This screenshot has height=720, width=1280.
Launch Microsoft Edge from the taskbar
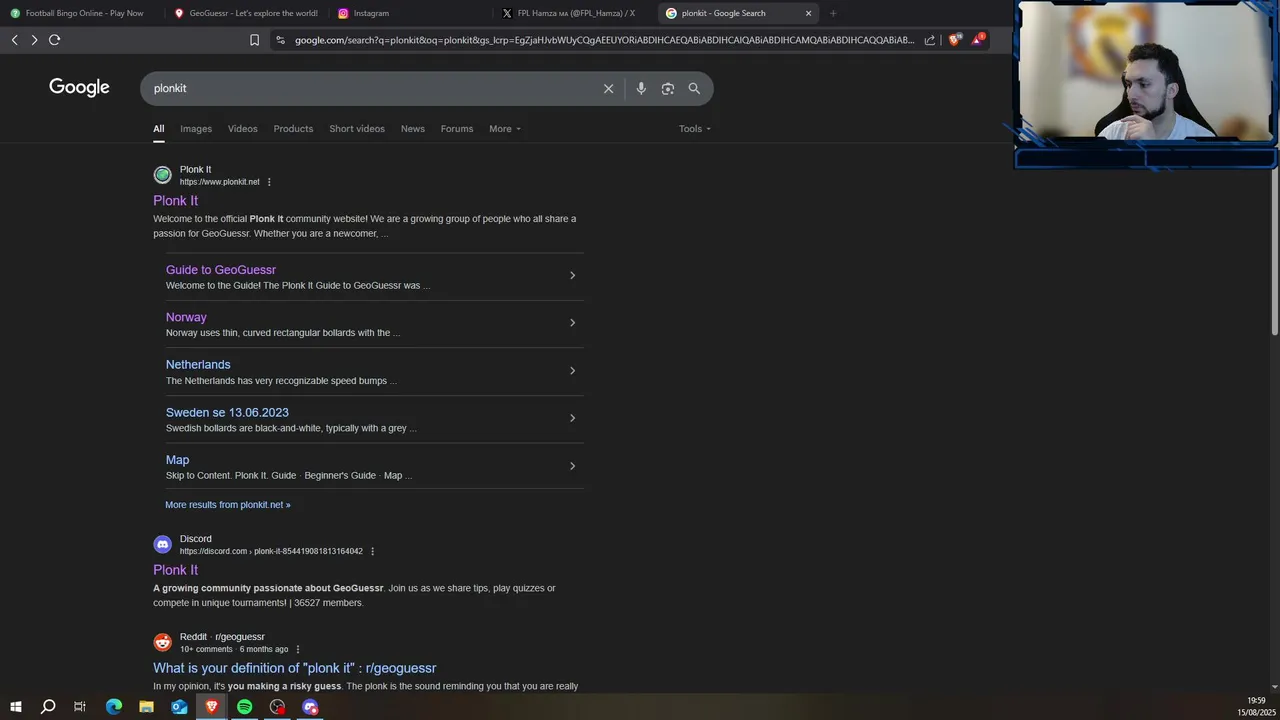pos(114,707)
